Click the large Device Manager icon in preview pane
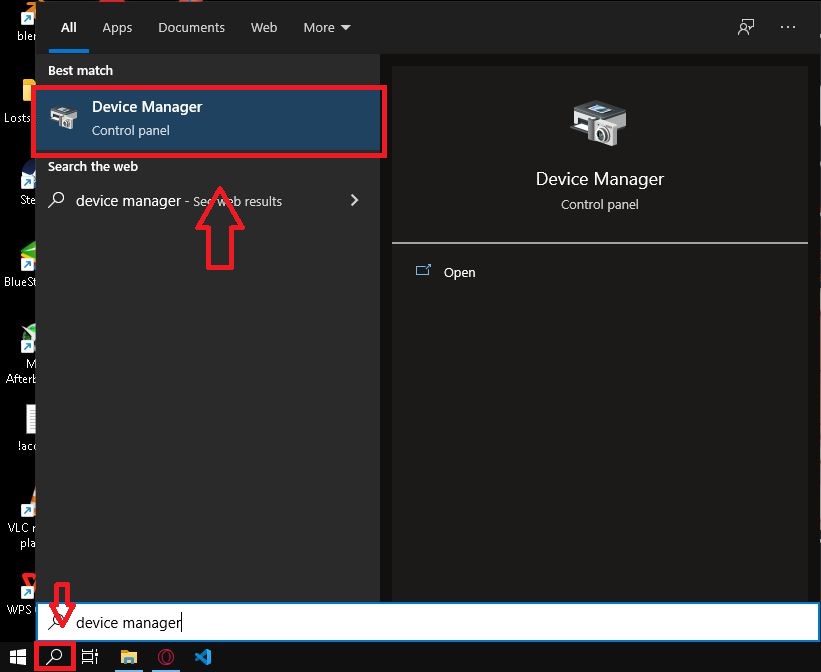Image resolution: width=821 pixels, height=672 pixels. click(x=599, y=124)
